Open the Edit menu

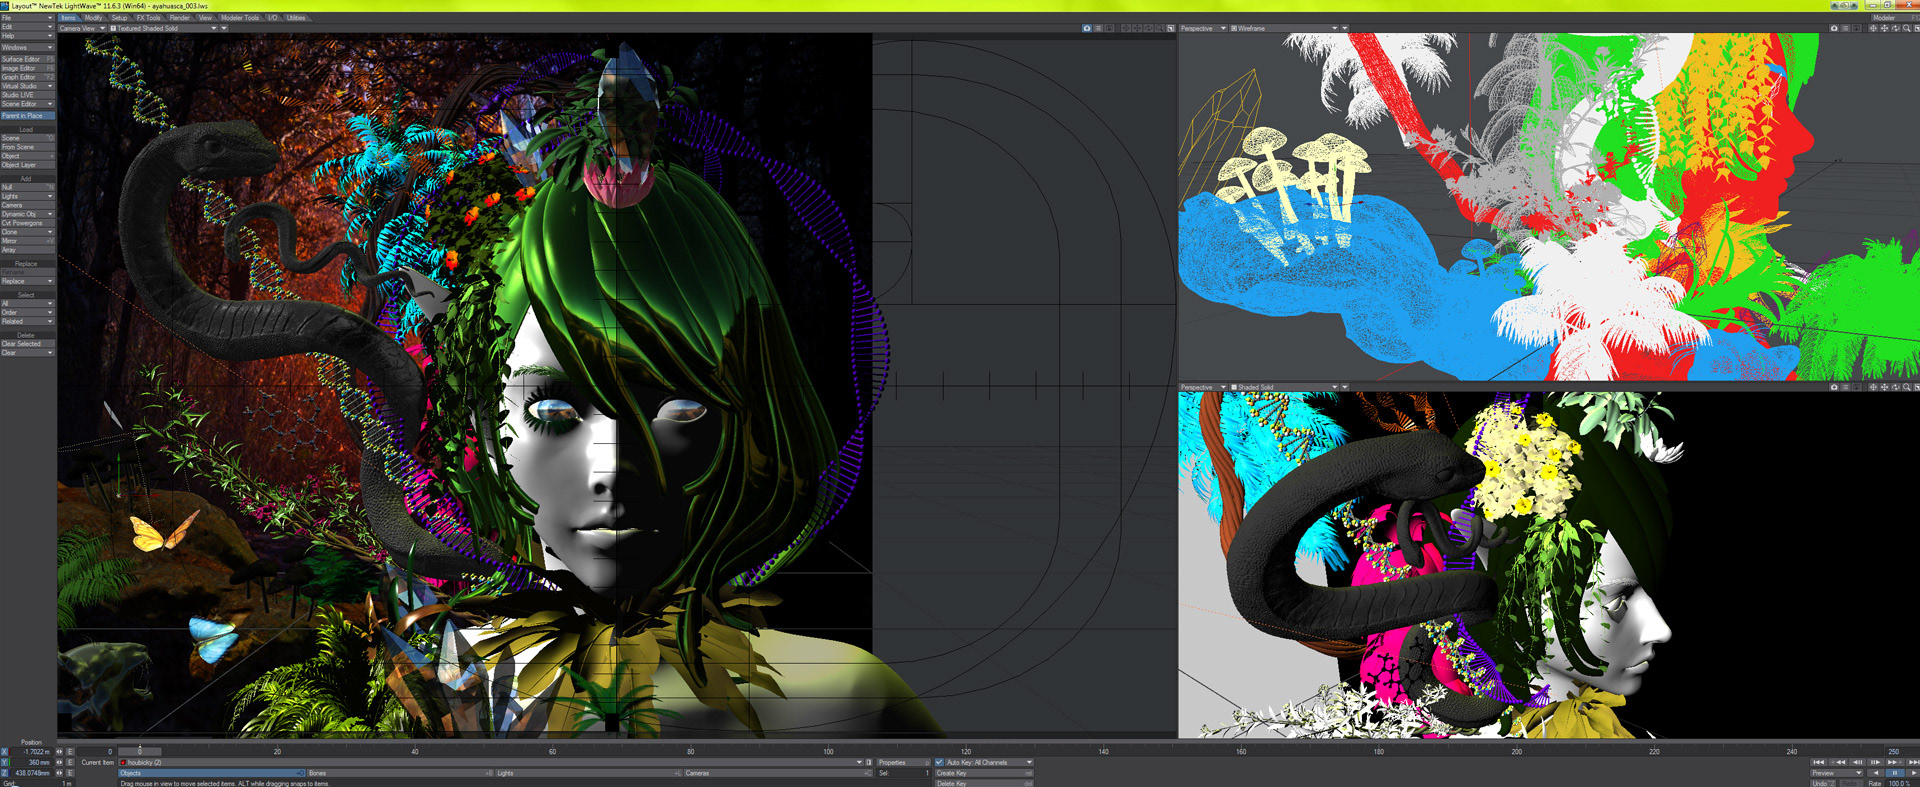(28, 27)
